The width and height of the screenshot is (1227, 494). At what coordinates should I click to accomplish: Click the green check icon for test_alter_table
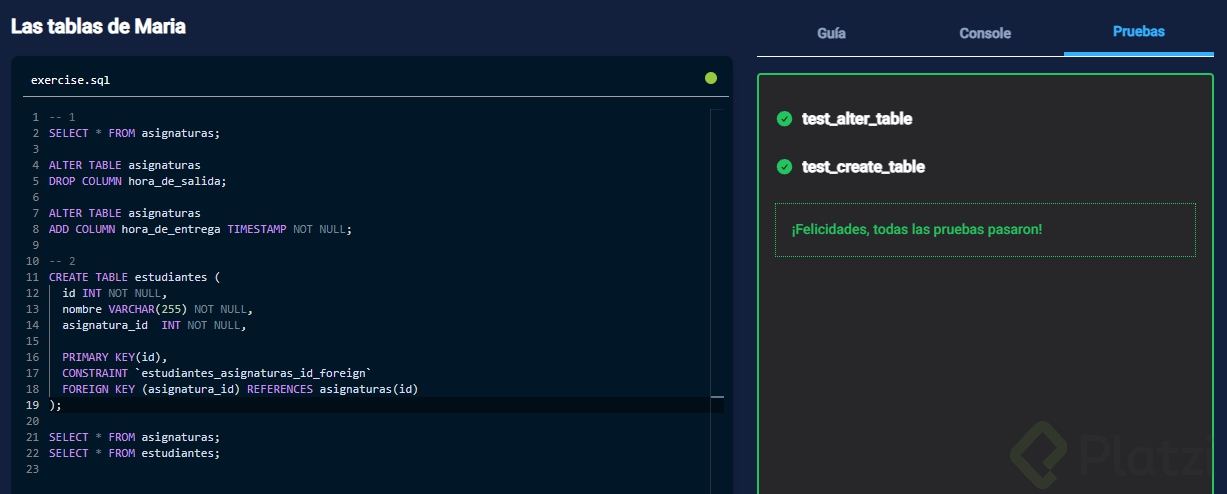[x=784, y=119]
